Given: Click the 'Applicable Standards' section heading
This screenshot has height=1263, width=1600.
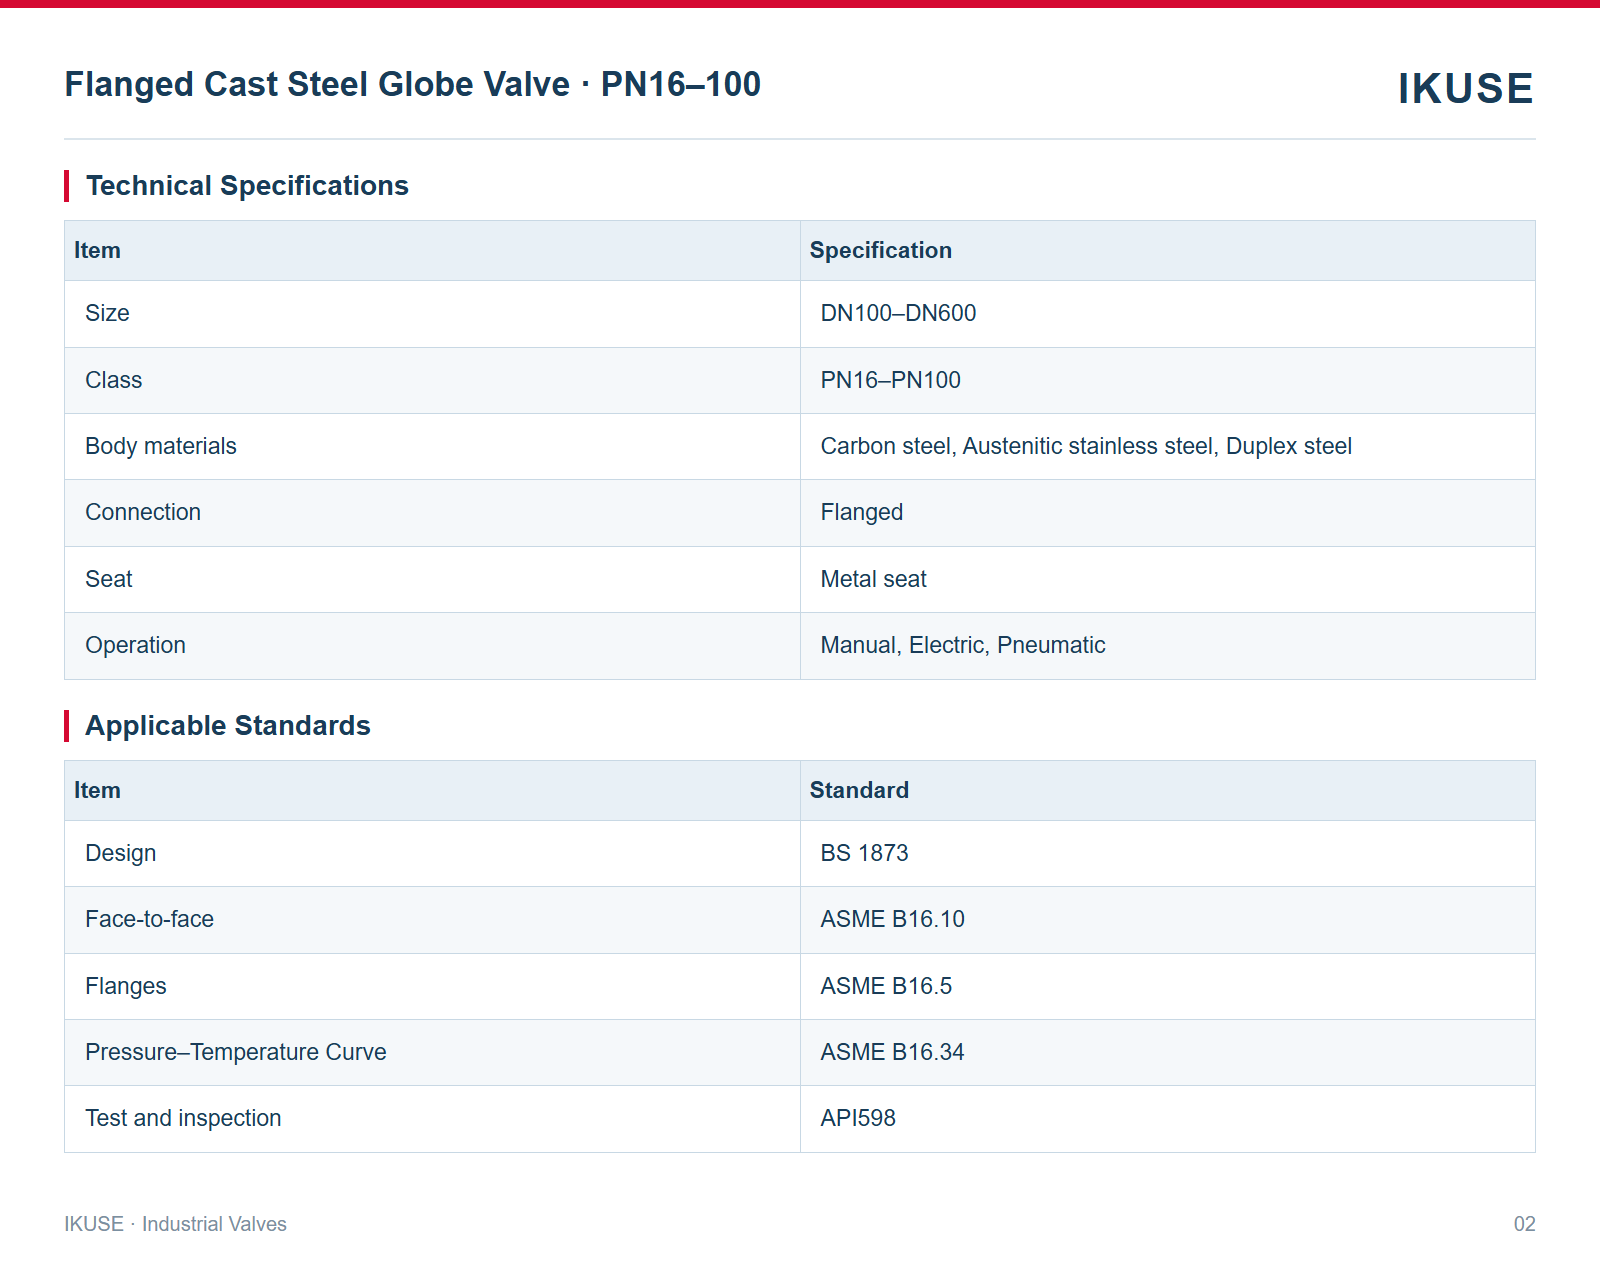Looking at the screenshot, I should point(228,726).
